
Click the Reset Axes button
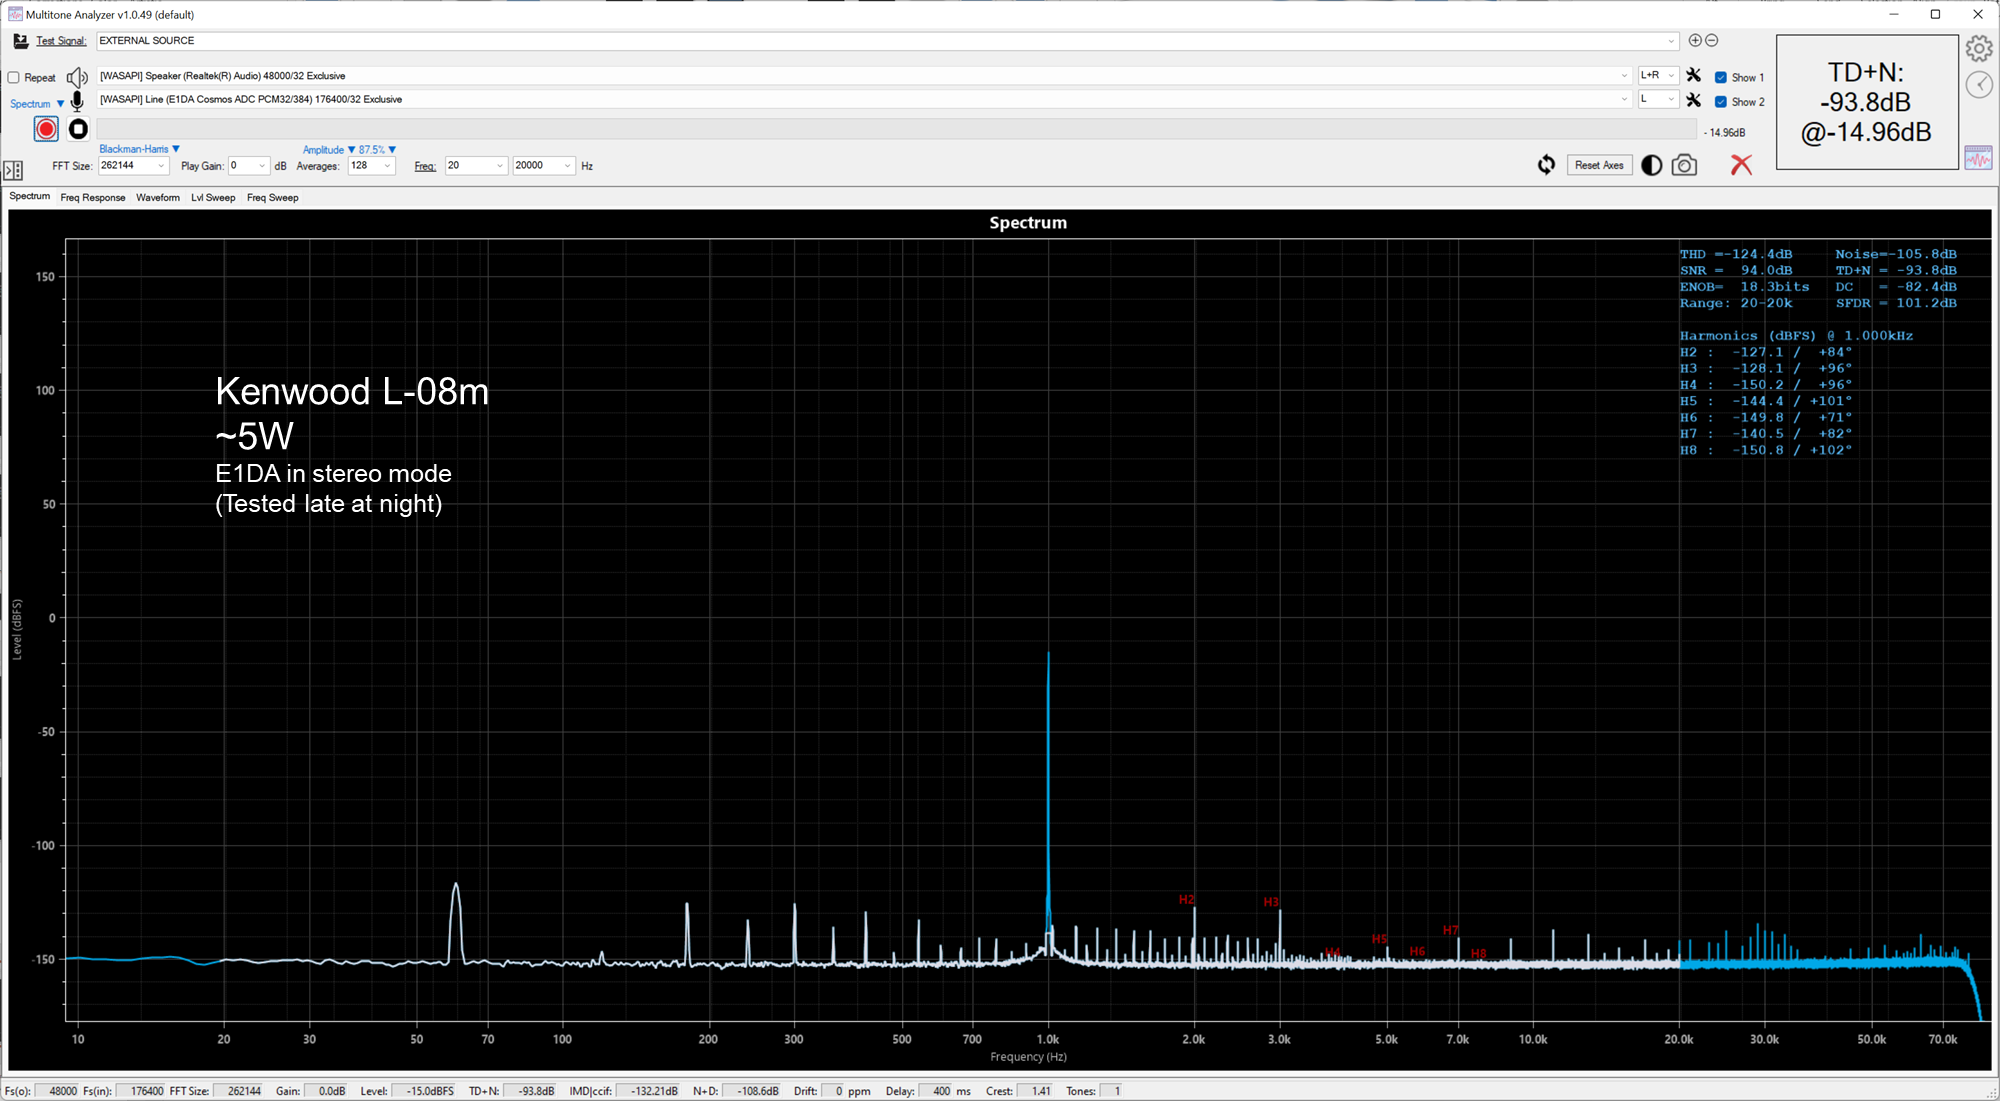[1599, 165]
